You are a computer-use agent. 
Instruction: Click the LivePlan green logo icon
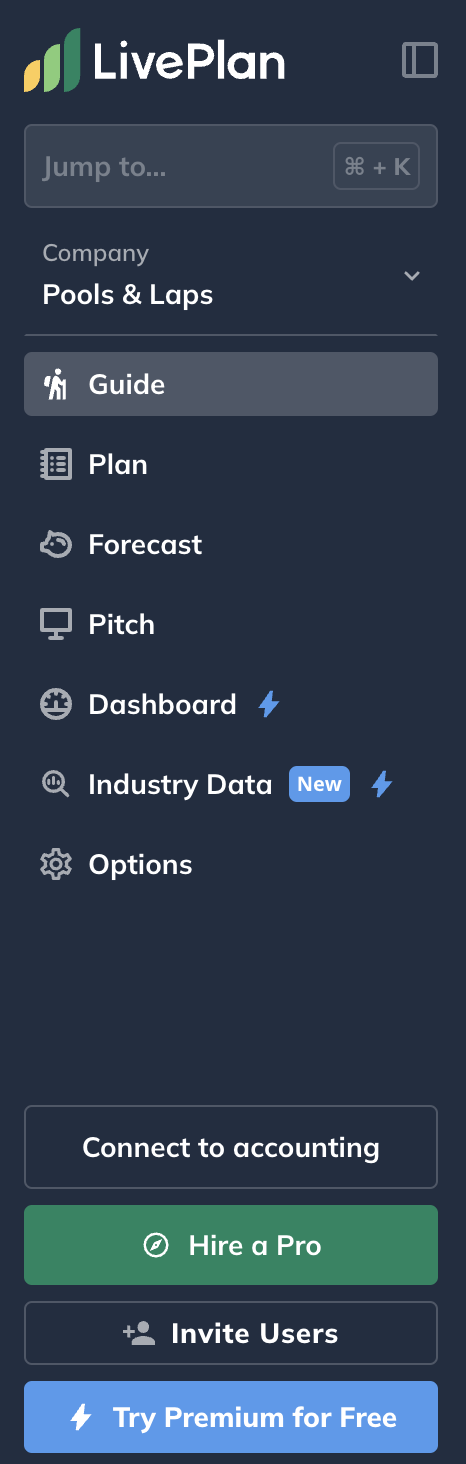53,60
